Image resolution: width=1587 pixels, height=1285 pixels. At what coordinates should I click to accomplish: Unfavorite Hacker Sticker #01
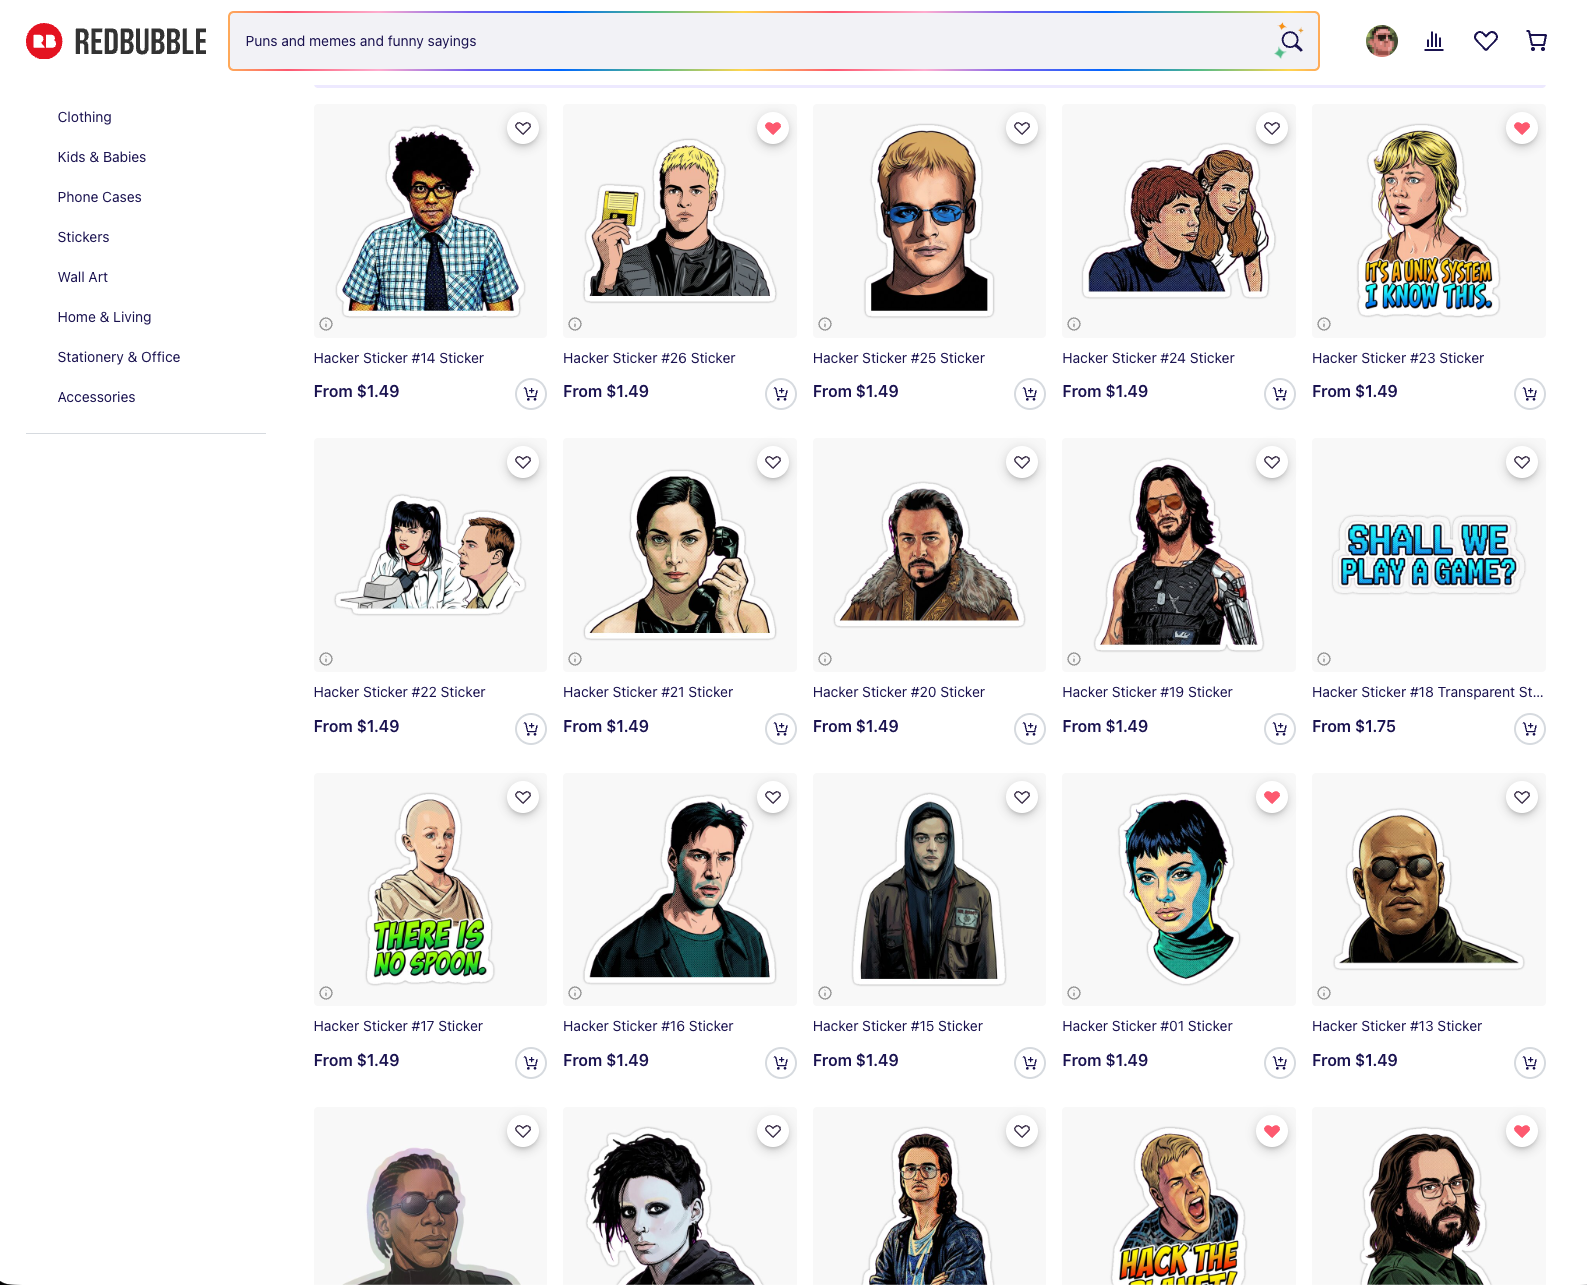pyautogui.click(x=1272, y=797)
